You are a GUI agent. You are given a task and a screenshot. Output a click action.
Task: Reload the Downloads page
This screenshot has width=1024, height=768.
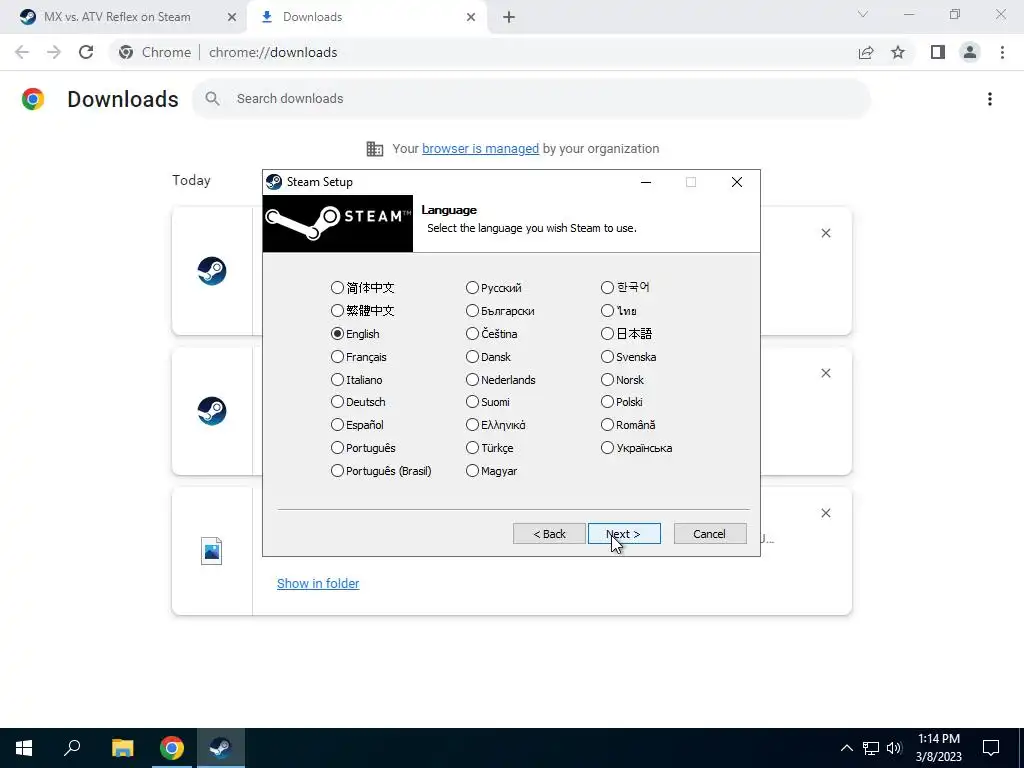click(x=86, y=52)
